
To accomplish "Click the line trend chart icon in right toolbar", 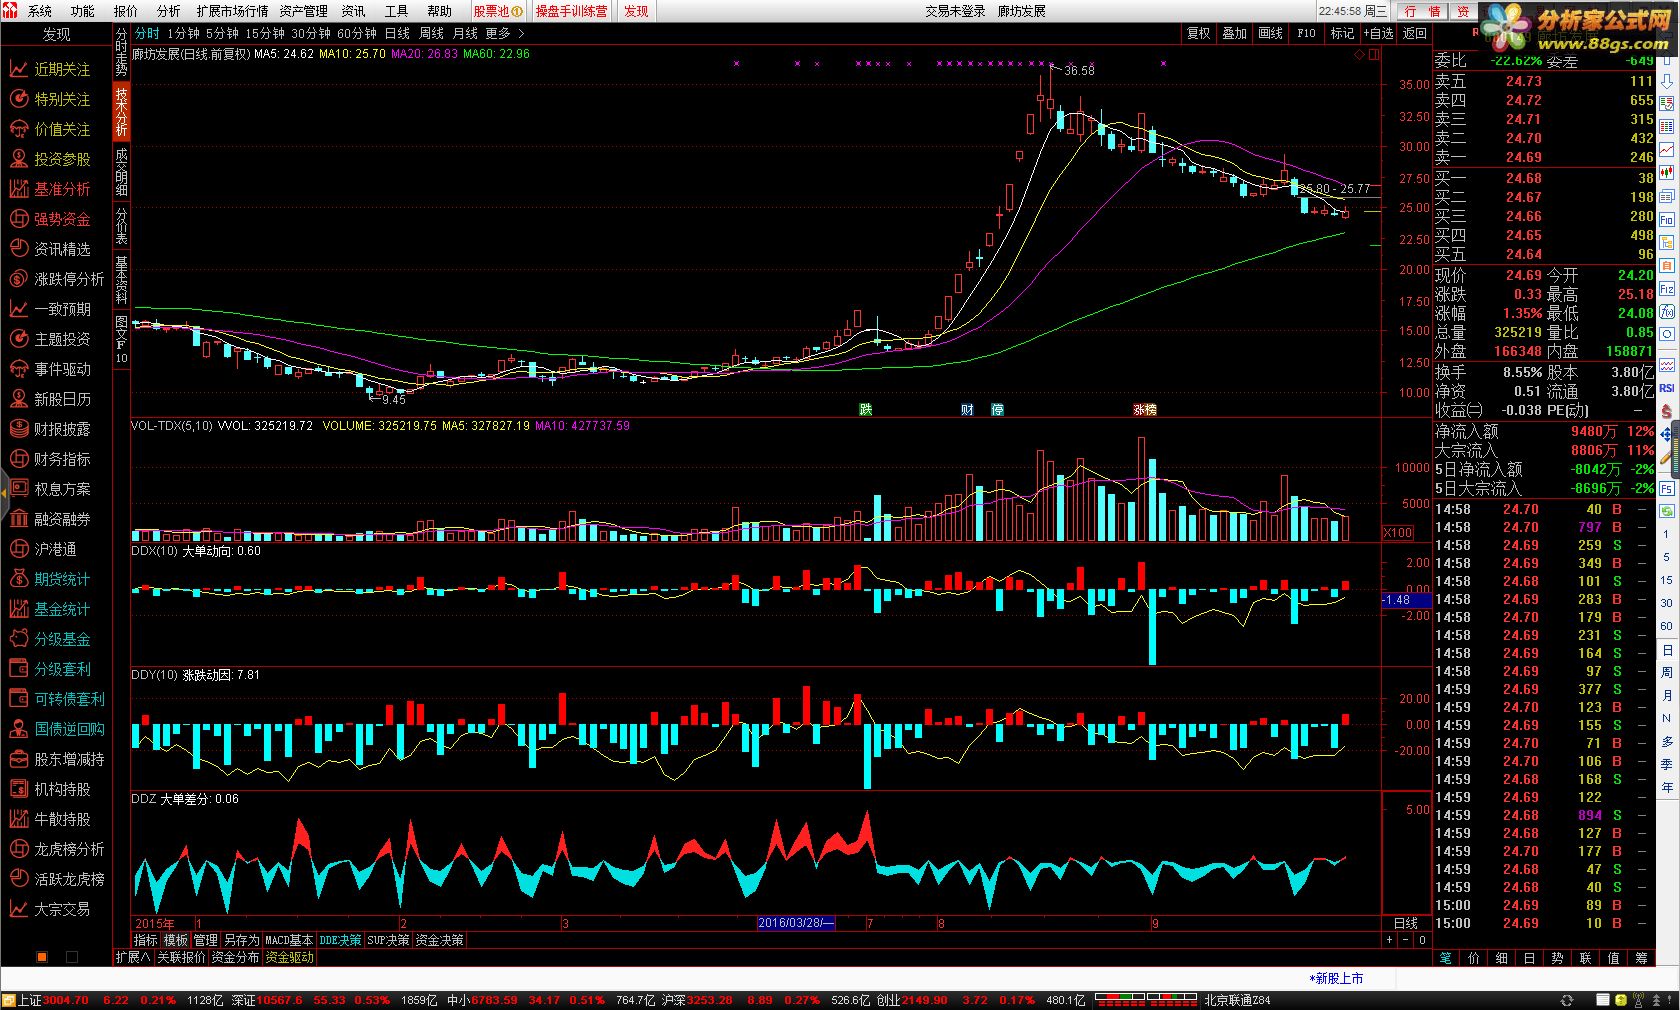I will click(x=1667, y=148).
